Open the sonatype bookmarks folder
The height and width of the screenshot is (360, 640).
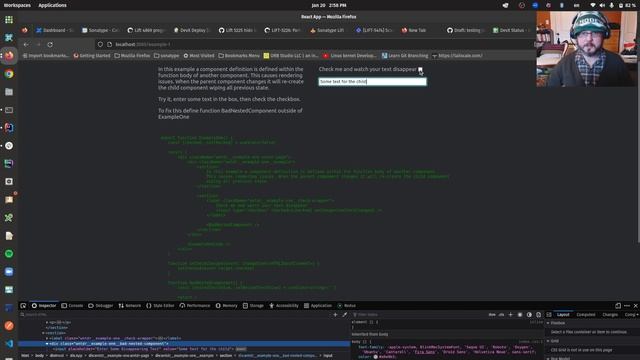click(x=167, y=56)
